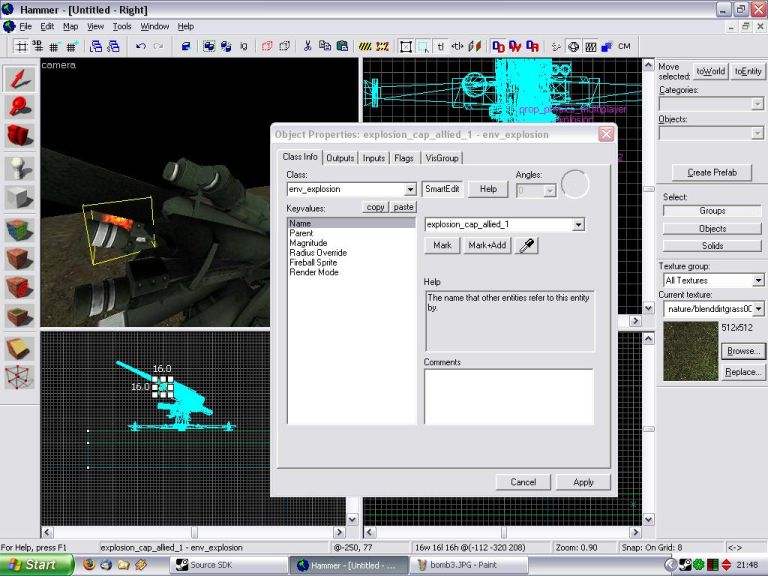Open the Name value dropdown arrow
This screenshot has height=576, width=768.
pos(578,225)
